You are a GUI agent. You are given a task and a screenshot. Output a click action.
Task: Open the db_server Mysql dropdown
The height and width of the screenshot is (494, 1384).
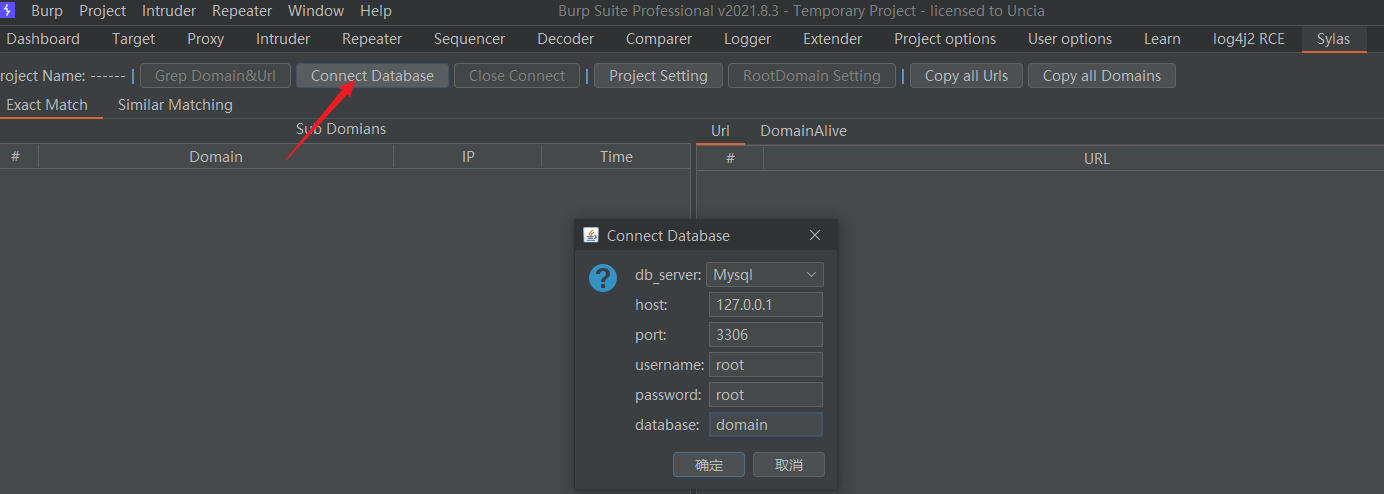coord(765,274)
